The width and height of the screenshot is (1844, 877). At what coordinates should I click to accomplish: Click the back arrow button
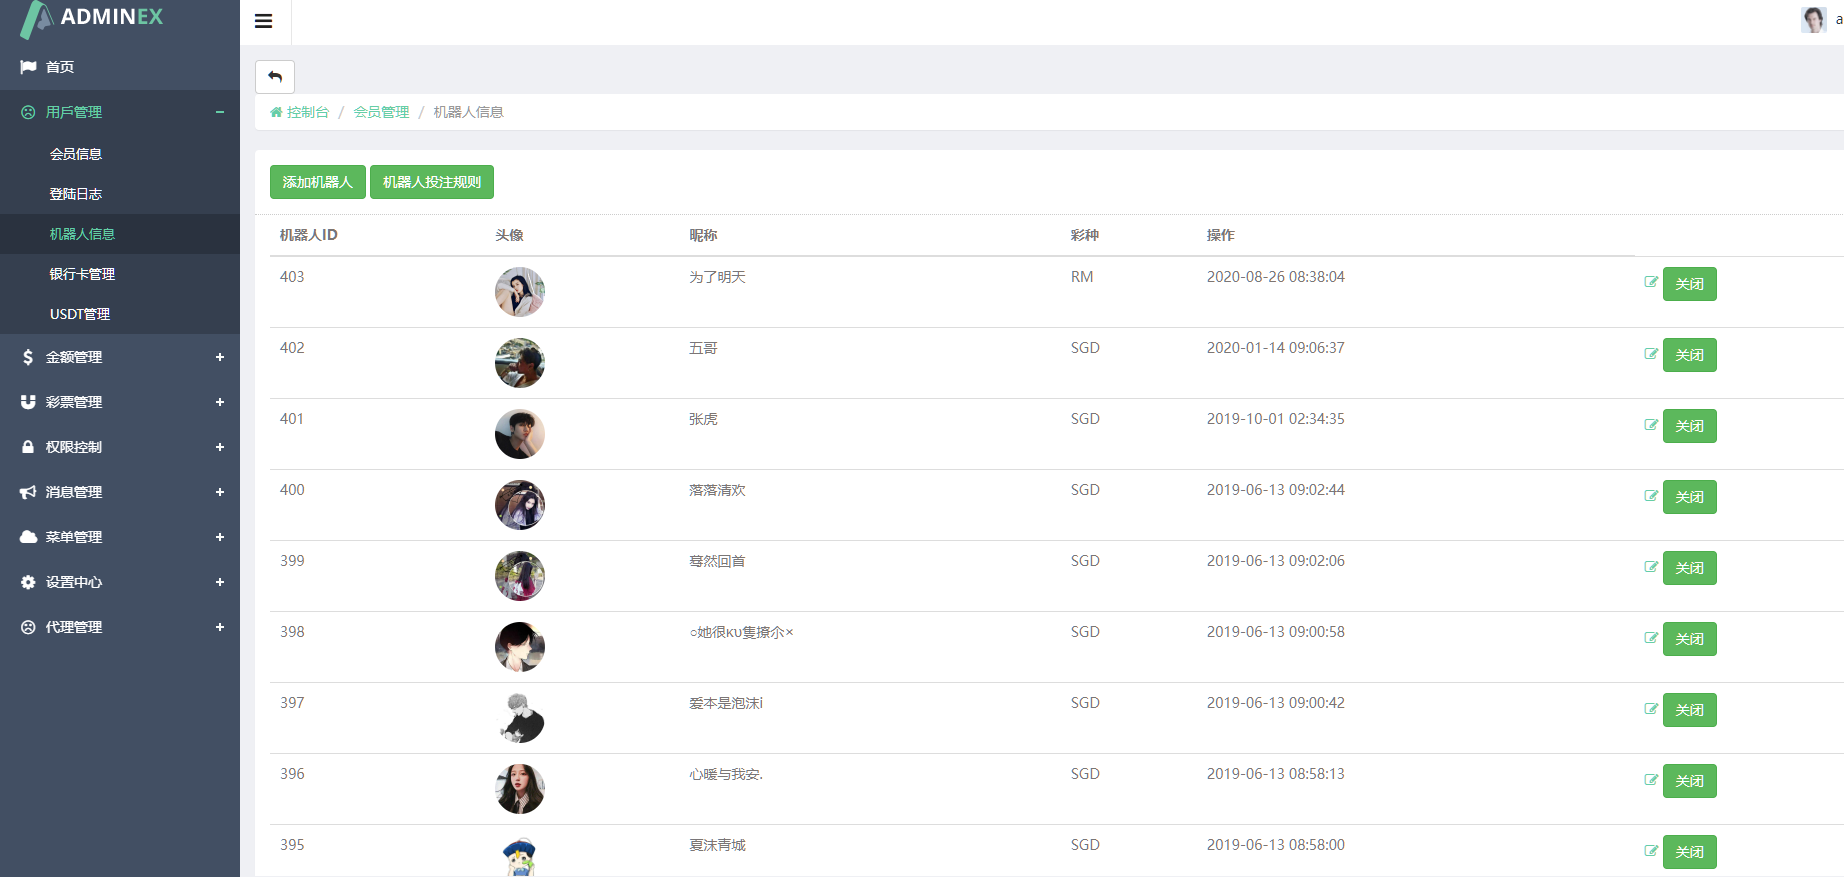[275, 77]
